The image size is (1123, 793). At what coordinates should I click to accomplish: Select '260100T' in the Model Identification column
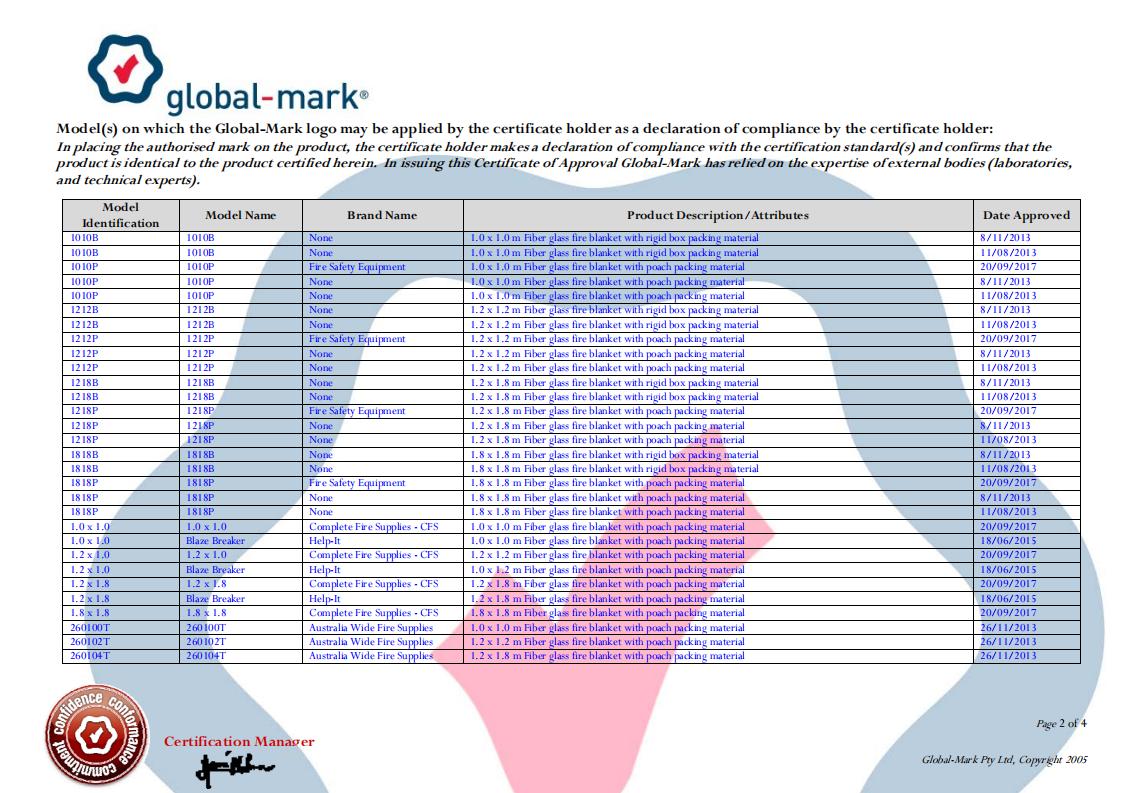tap(90, 628)
